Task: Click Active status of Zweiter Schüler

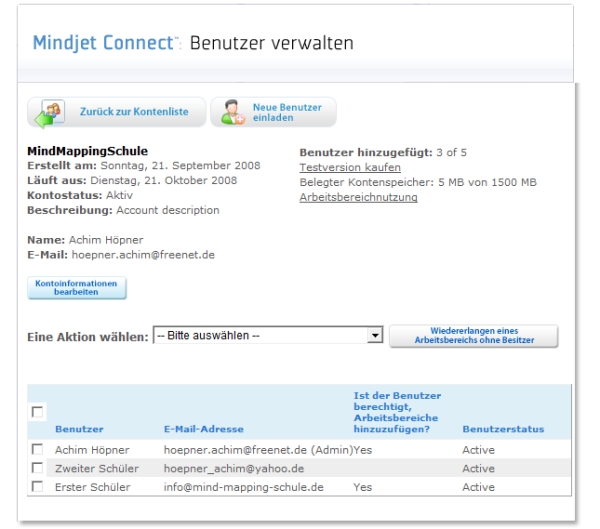Action: [478, 469]
